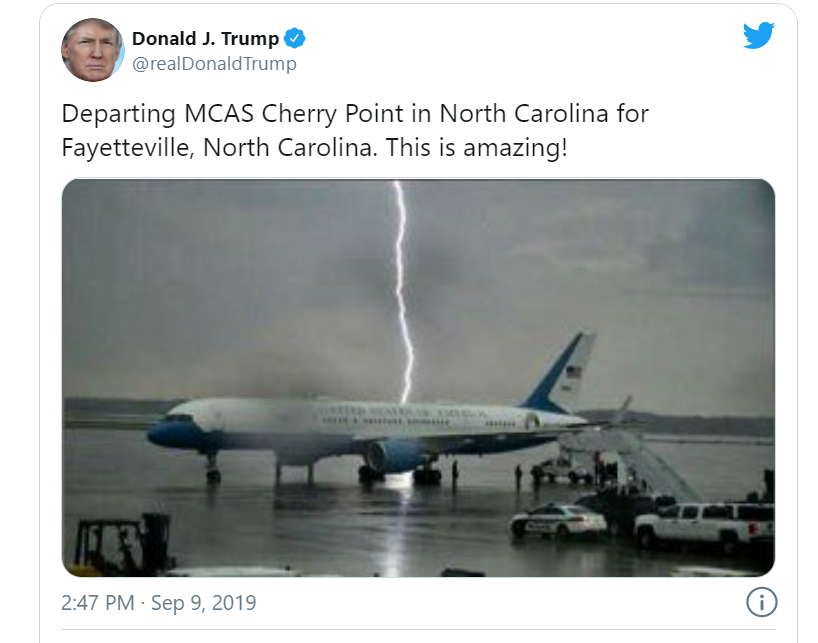
Task: Open the @realDonaldTrump handle link
Action: pyautogui.click(x=214, y=64)
